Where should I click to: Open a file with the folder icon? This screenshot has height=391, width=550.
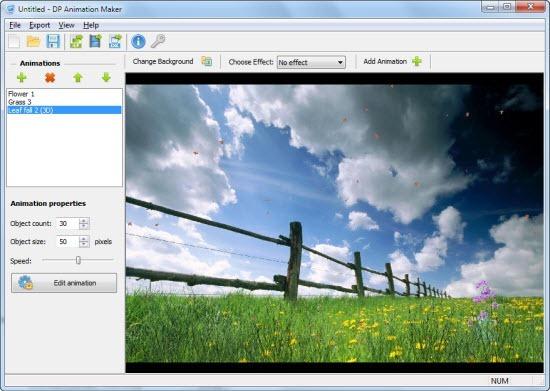34,41
